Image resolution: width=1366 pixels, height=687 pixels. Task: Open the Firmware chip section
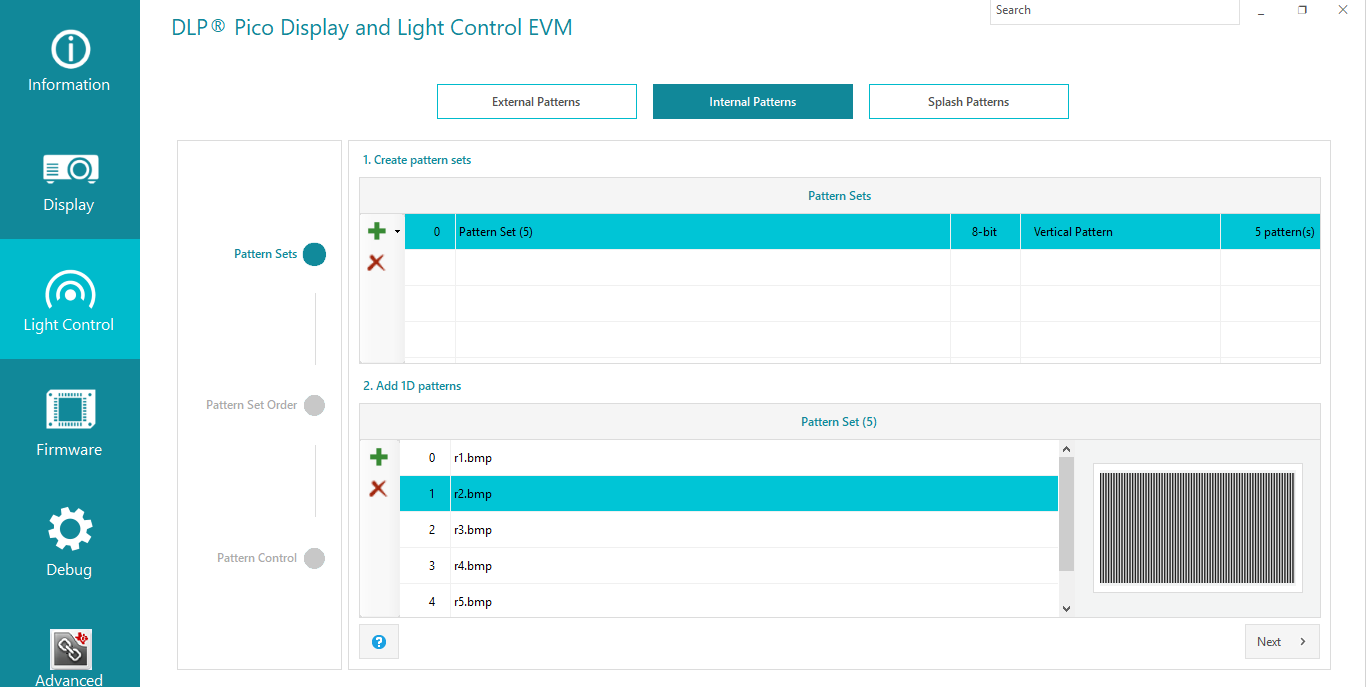(x=69, y=420)
